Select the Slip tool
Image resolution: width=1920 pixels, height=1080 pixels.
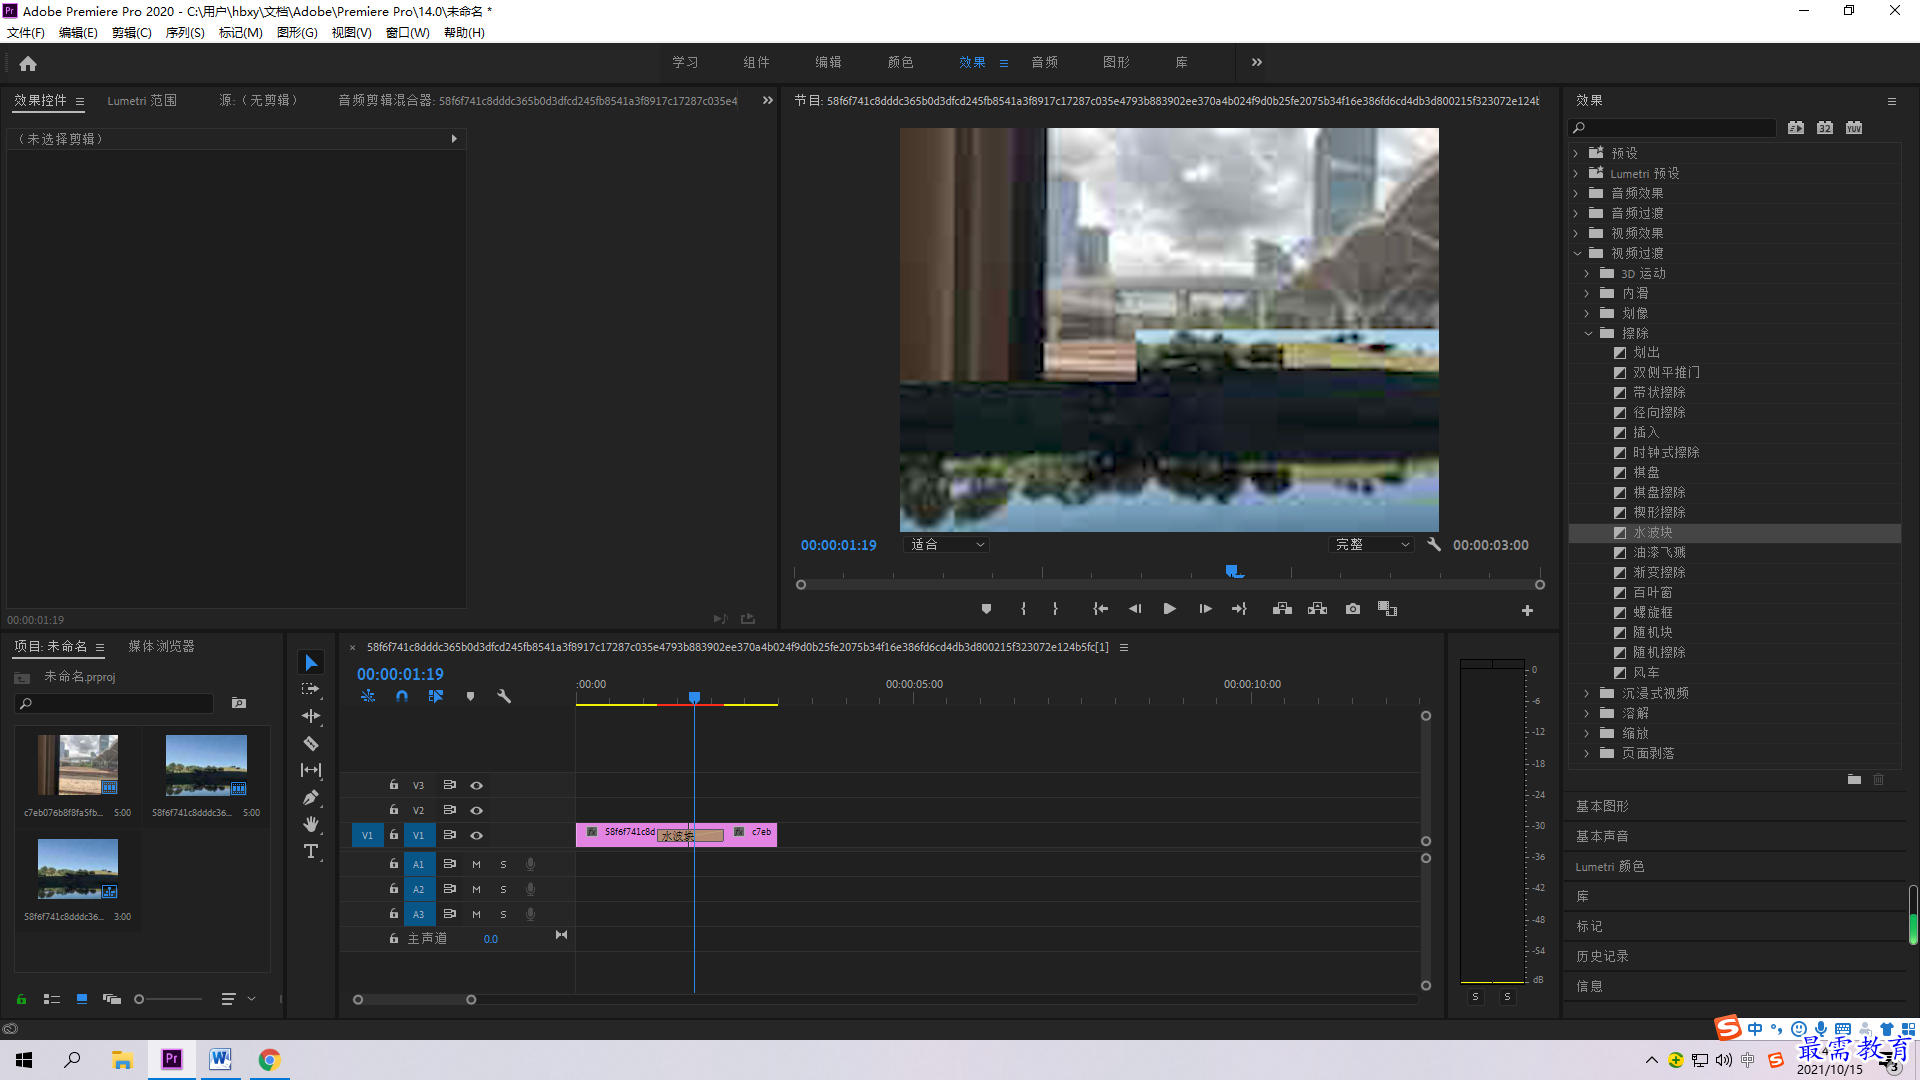coord(311,770)
